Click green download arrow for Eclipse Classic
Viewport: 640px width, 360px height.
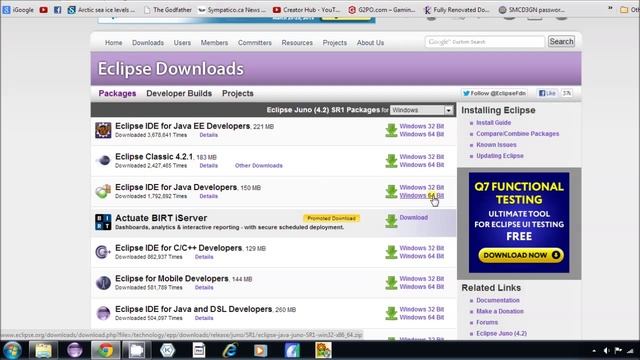coord(391,161)
